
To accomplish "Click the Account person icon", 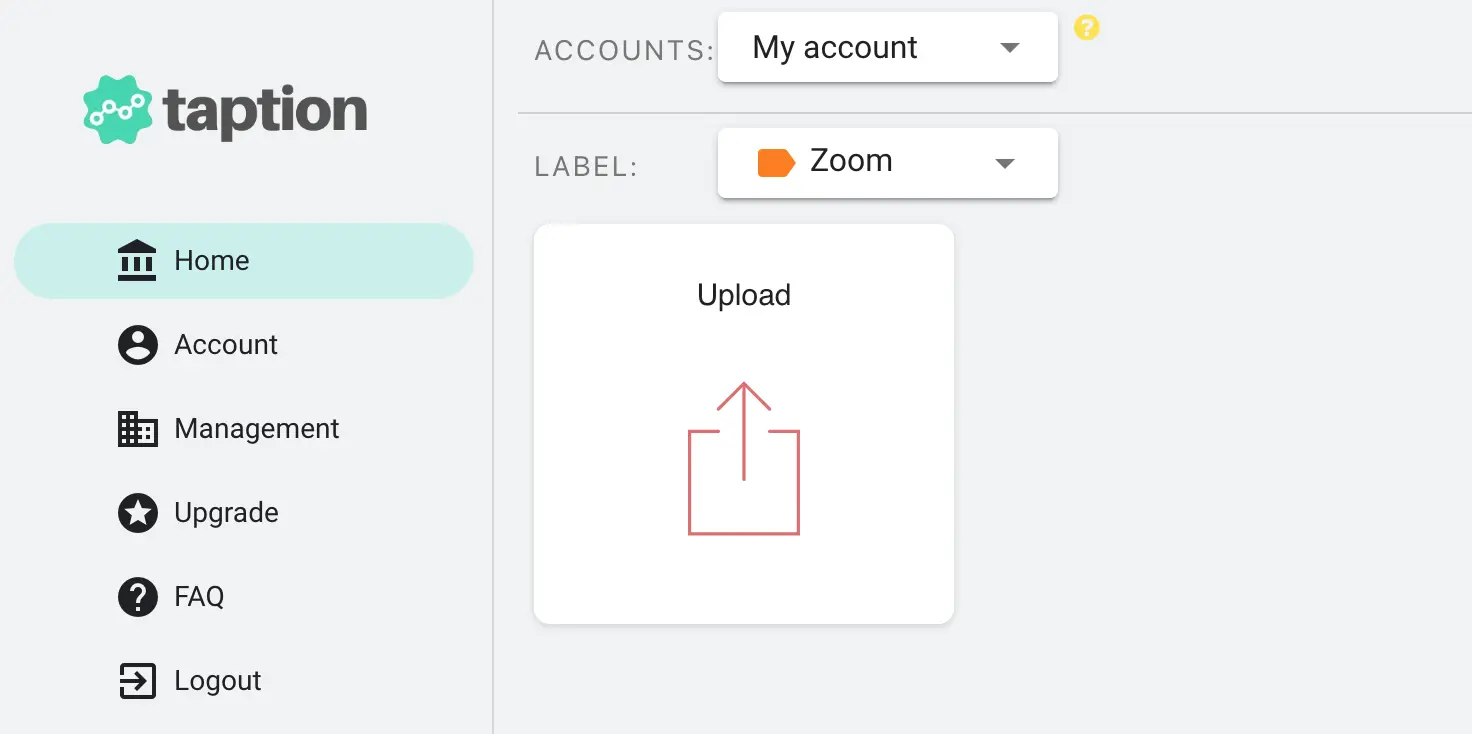I will 137,345.
